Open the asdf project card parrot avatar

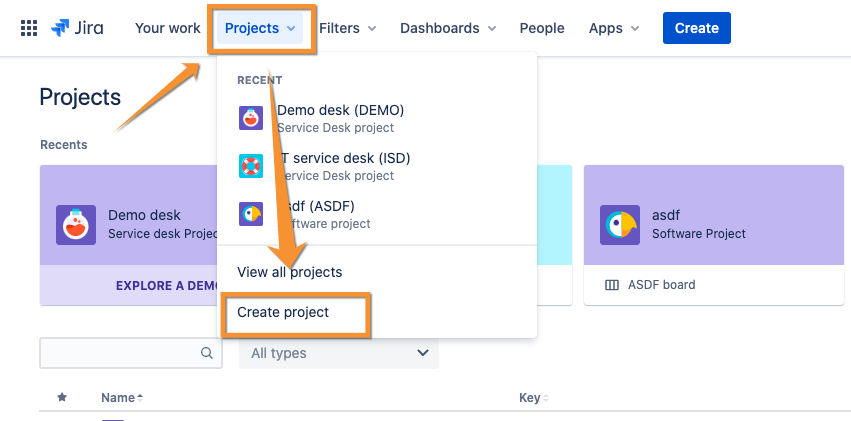point(620,225)
